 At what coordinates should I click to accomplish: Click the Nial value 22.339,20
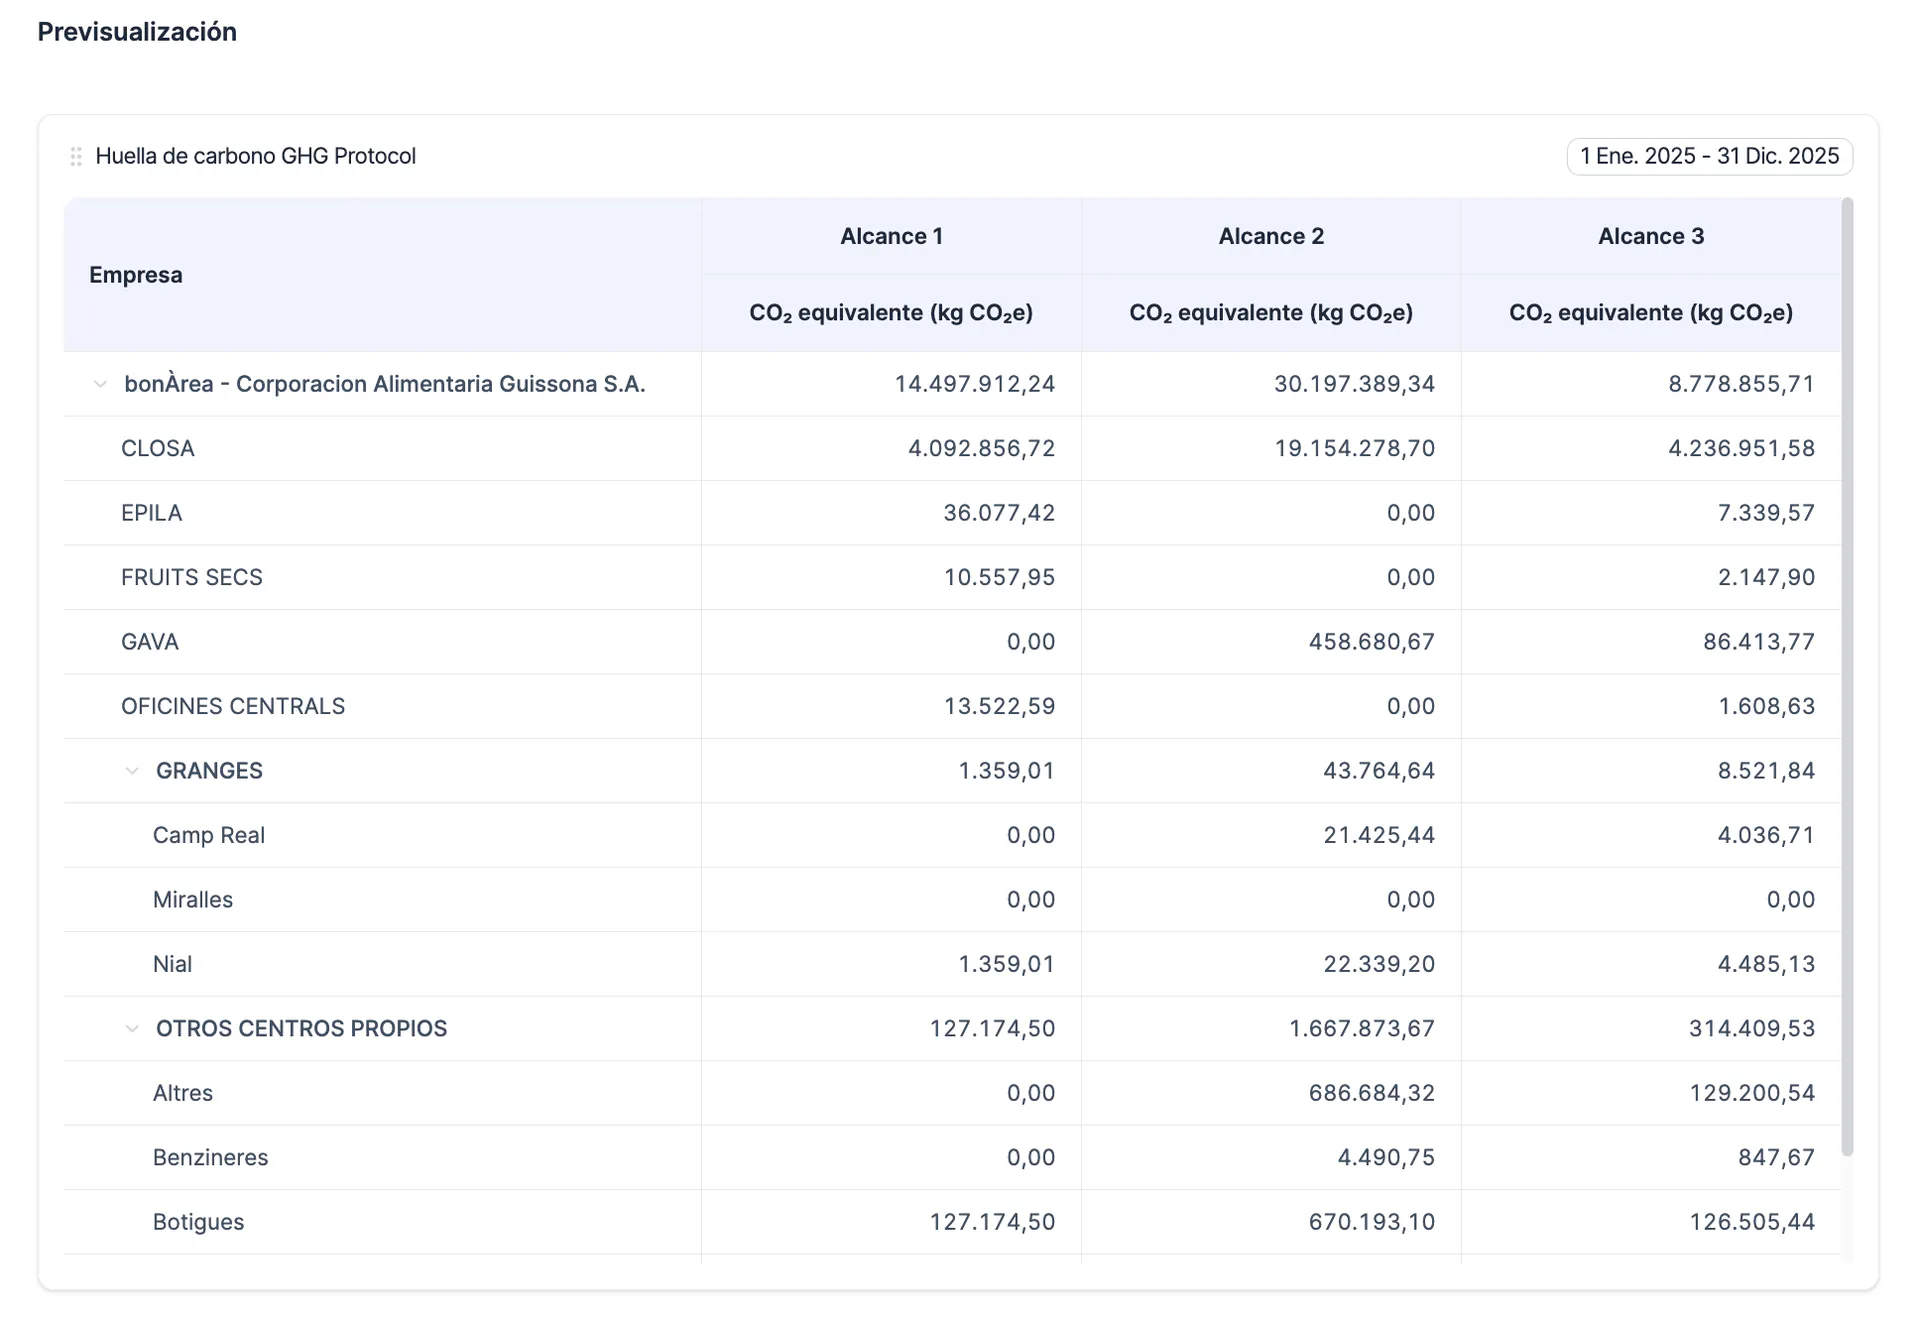coord(1380,964)
